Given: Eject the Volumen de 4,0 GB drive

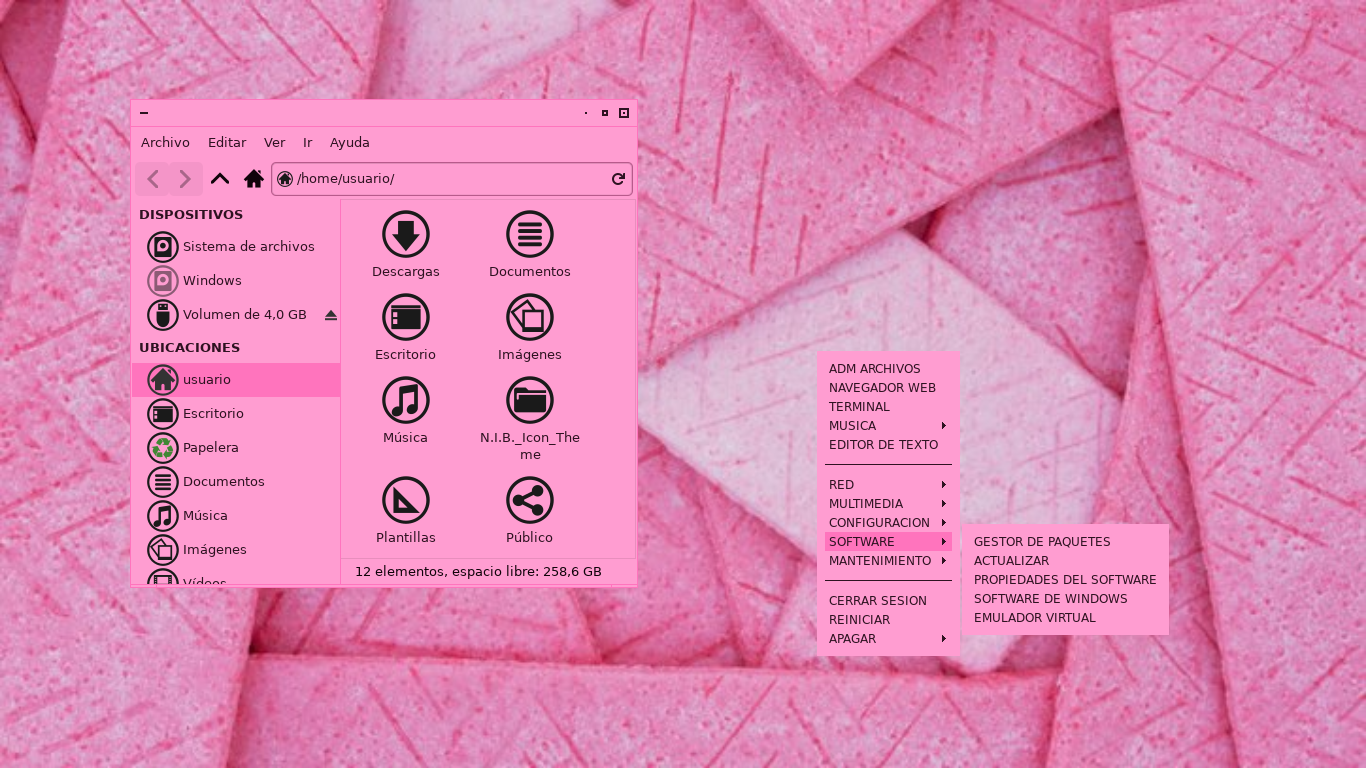Looking at the screenshot, I should pyautogui.click(x=331, y=315).
